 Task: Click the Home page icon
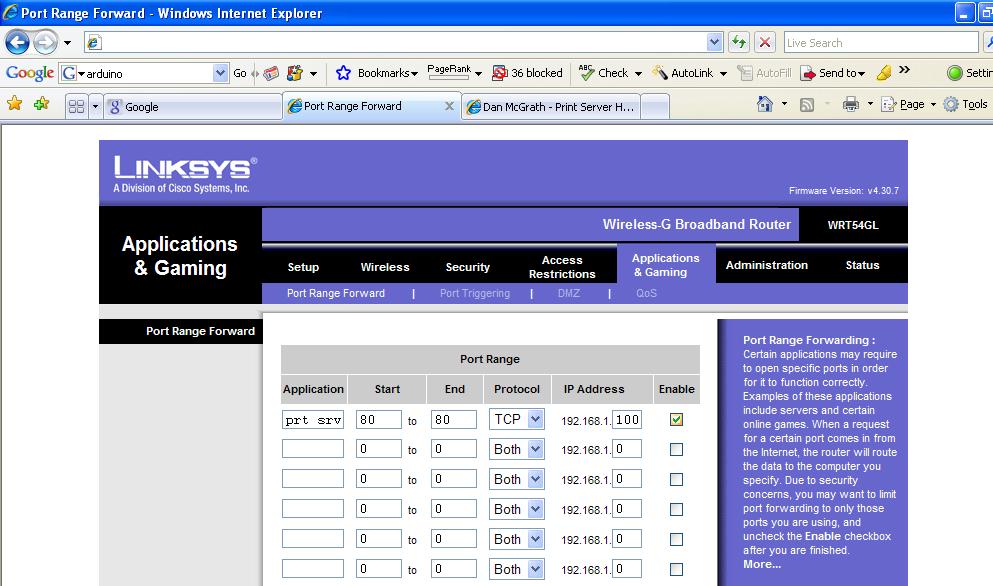click(764, 104)
